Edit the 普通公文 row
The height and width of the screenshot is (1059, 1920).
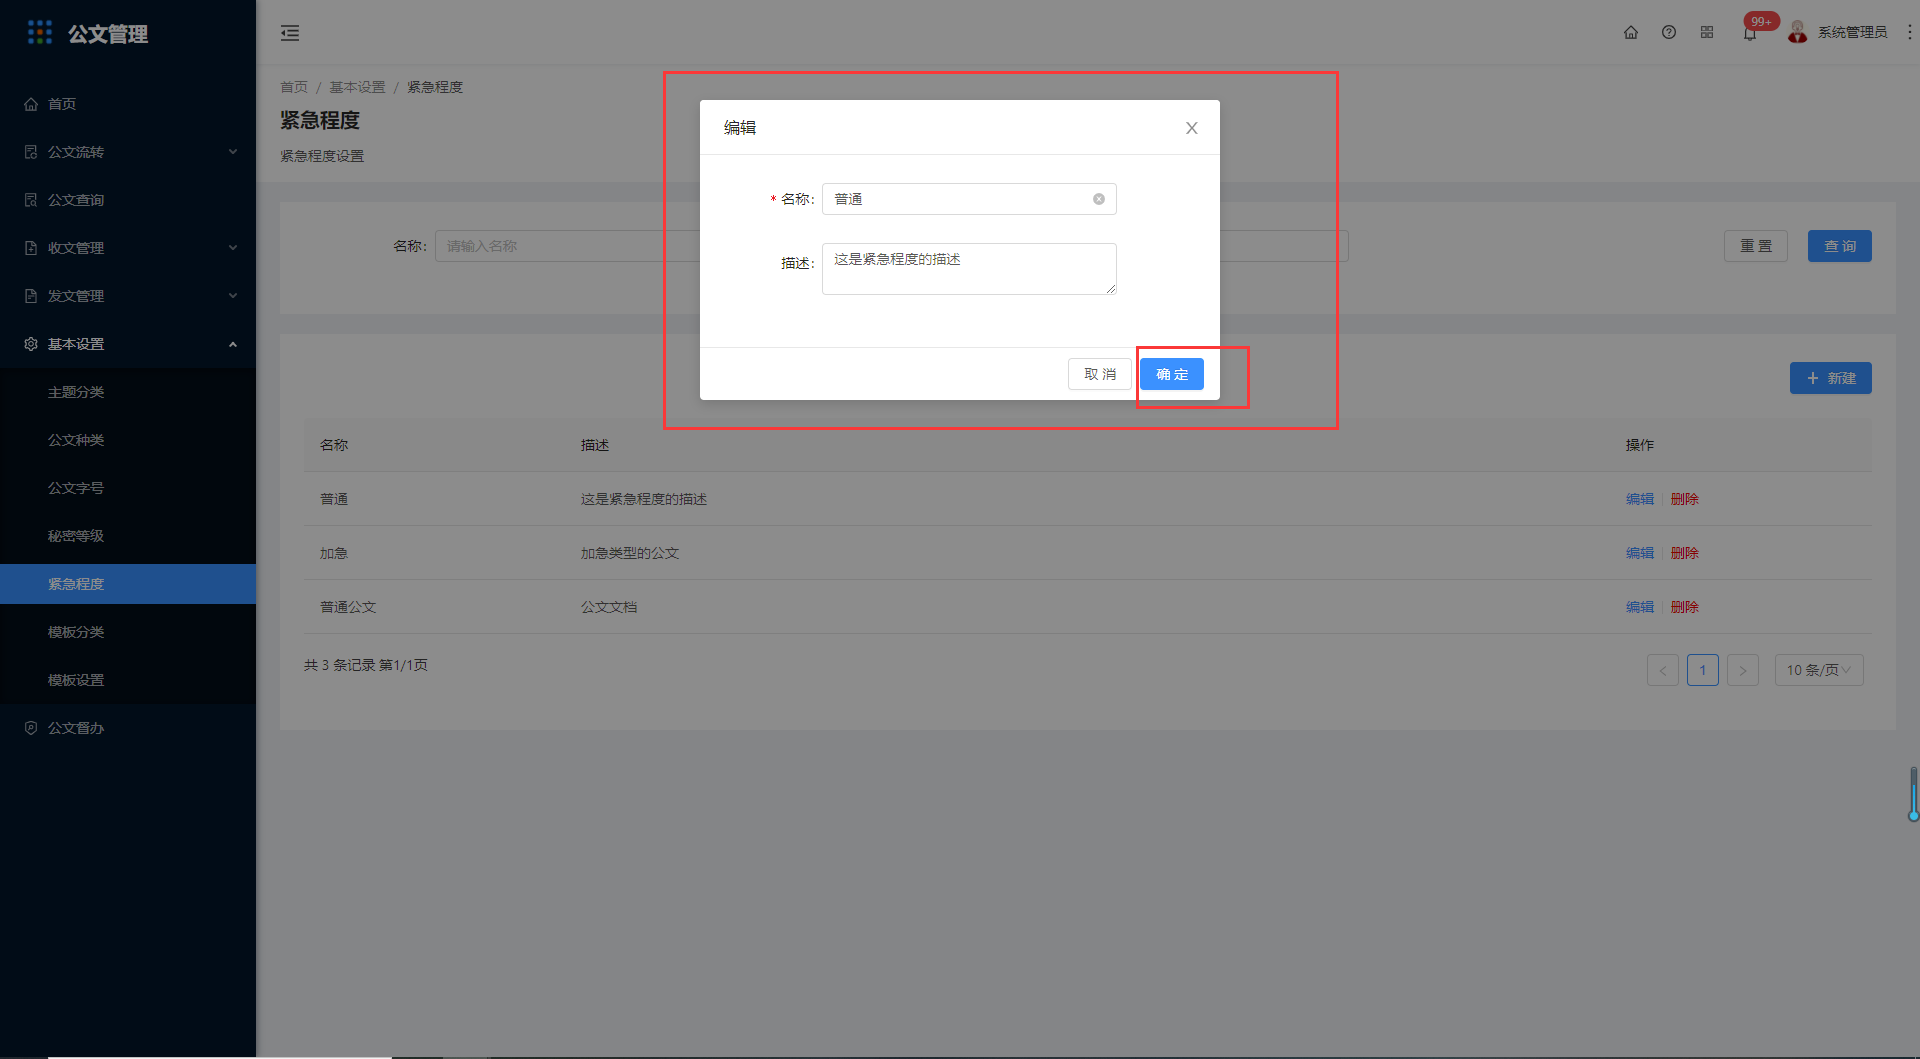(x=1640, y=607)
